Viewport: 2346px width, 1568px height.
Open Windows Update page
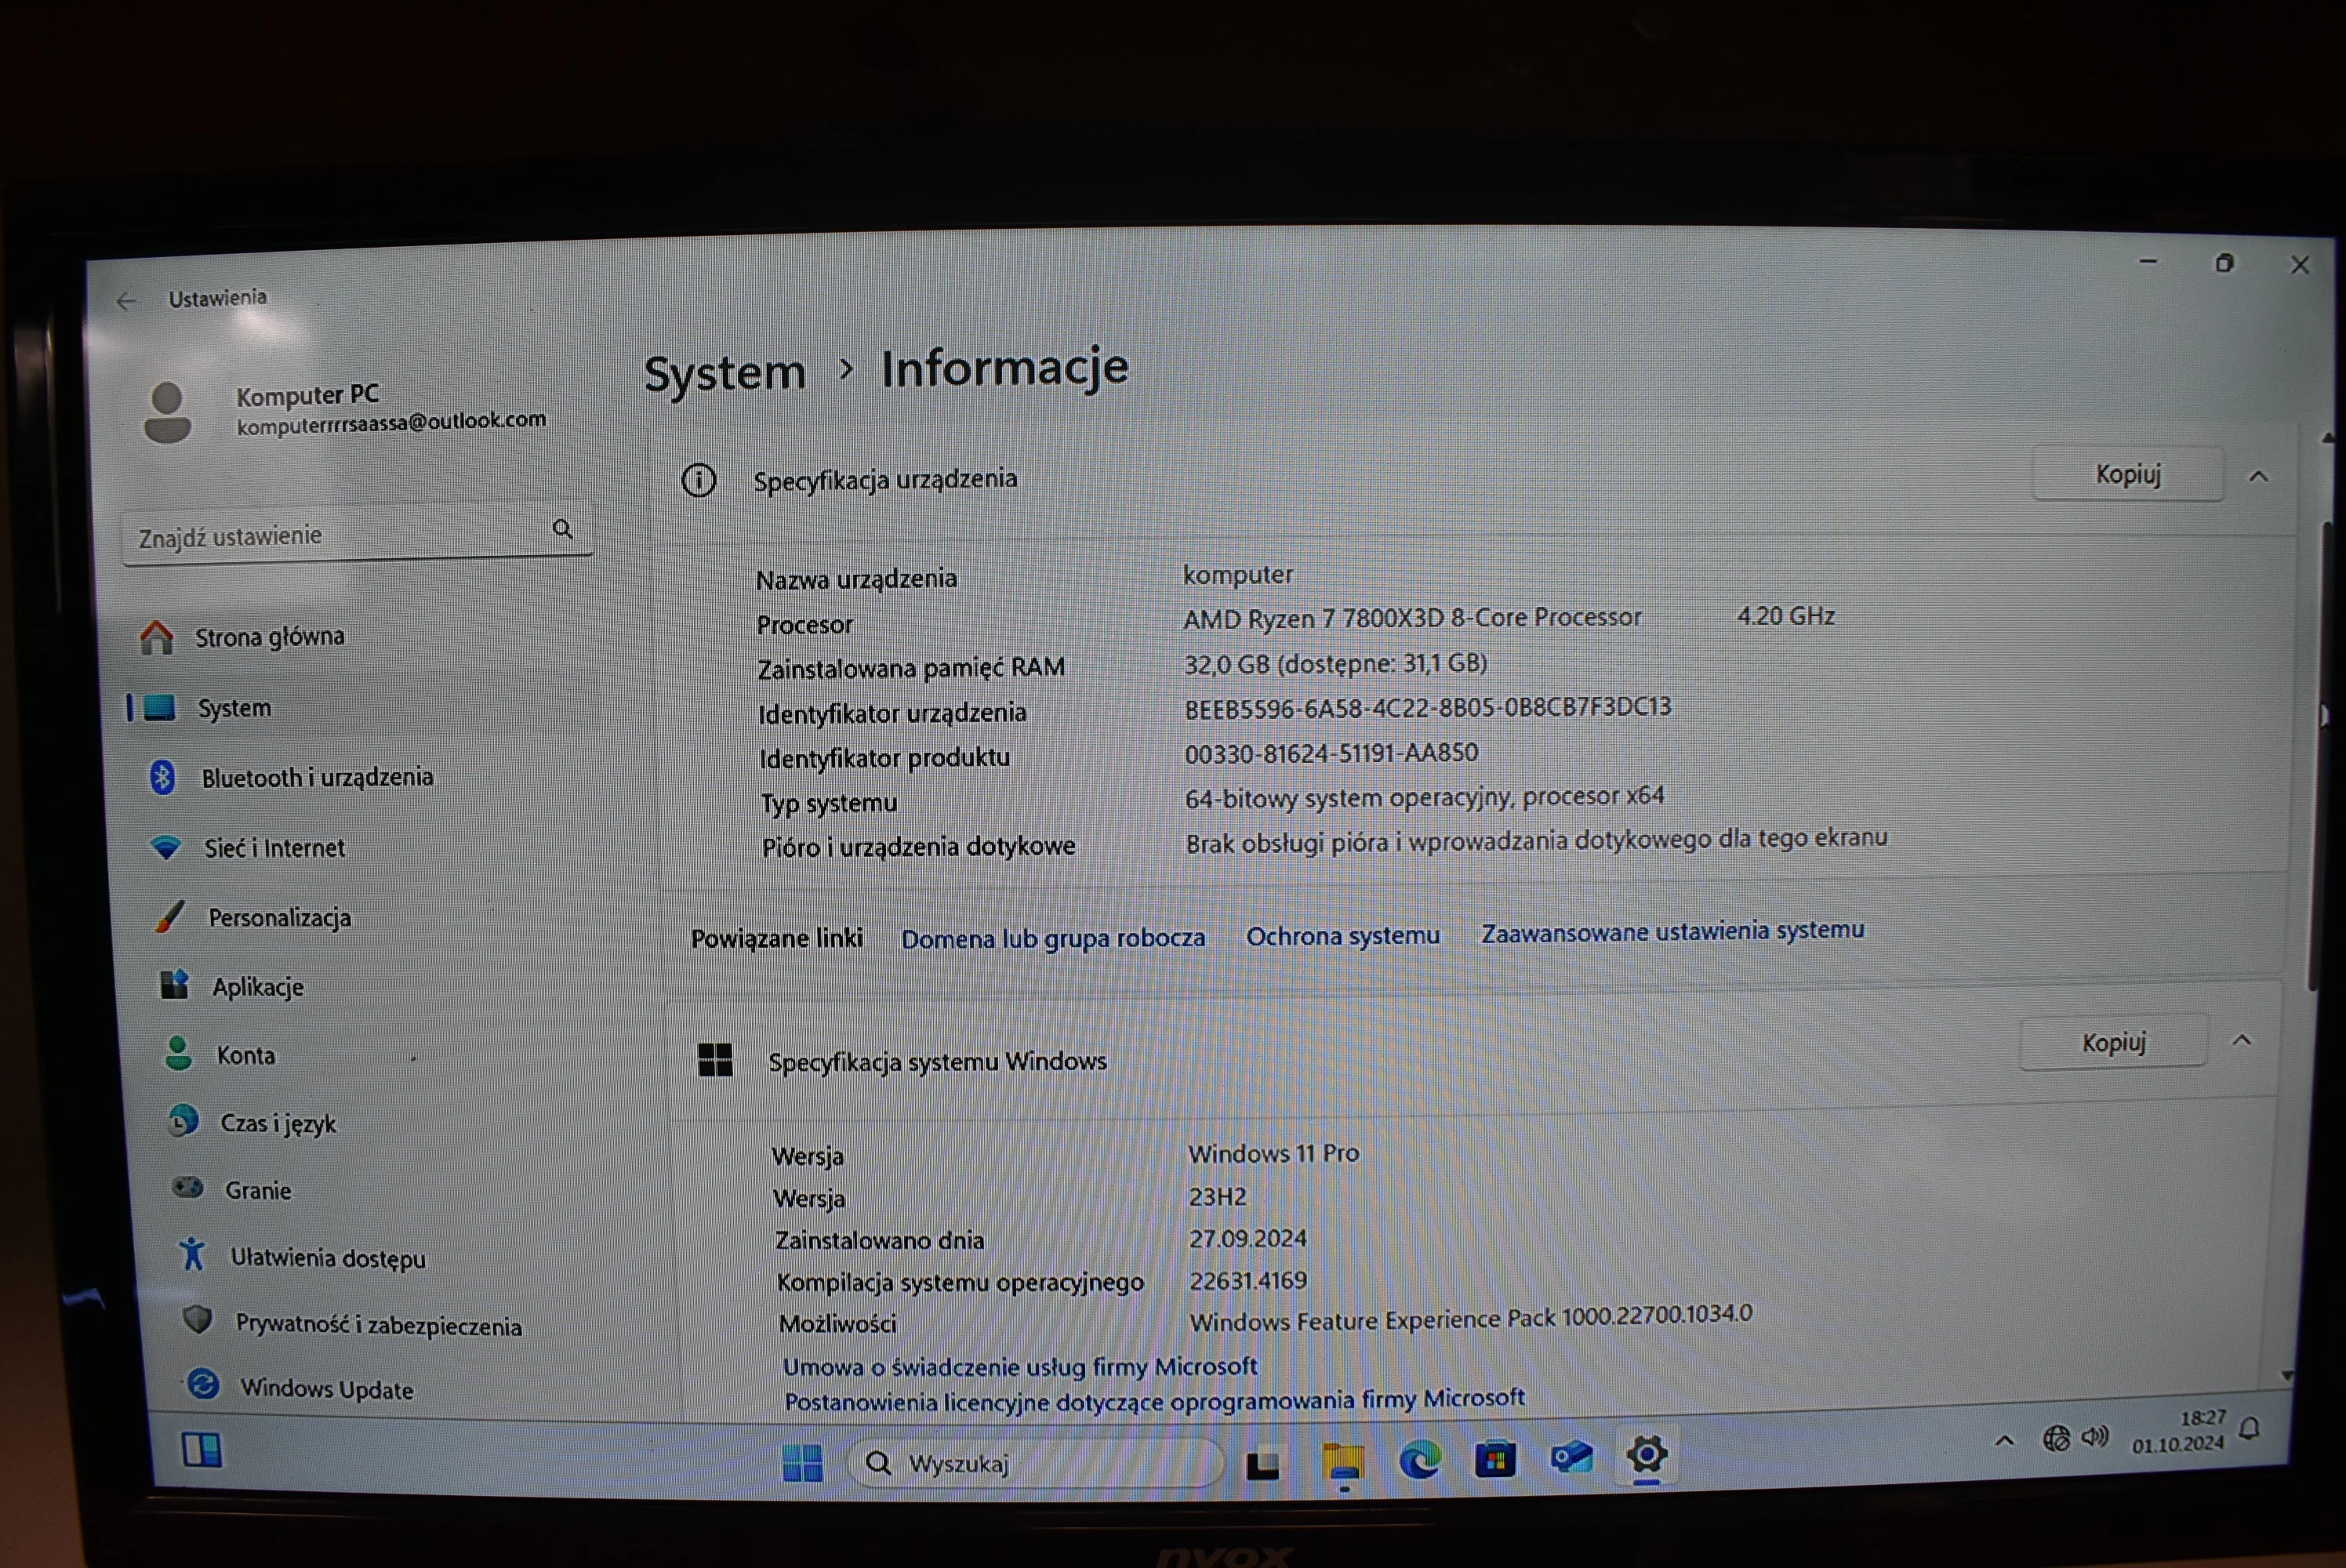(326, 1389)
